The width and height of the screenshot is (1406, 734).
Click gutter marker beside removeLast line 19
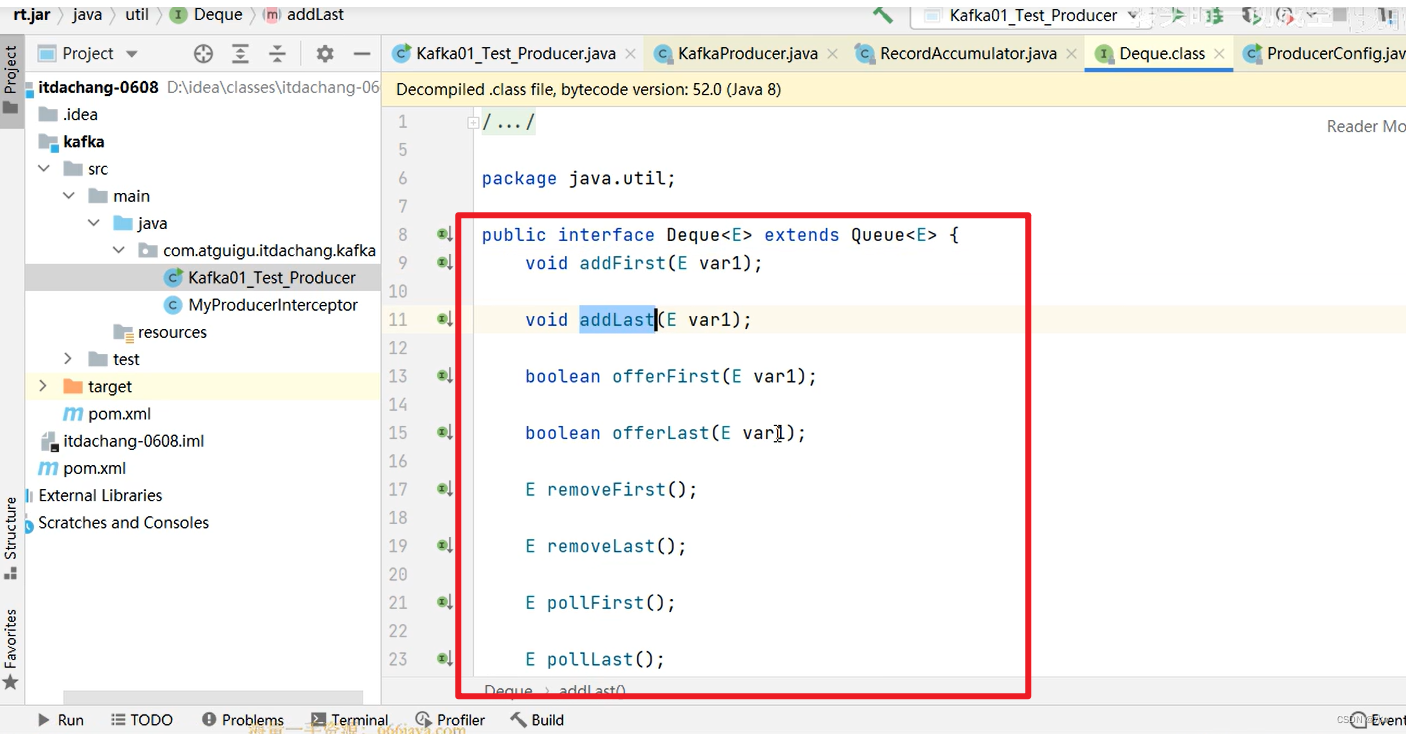445,546
